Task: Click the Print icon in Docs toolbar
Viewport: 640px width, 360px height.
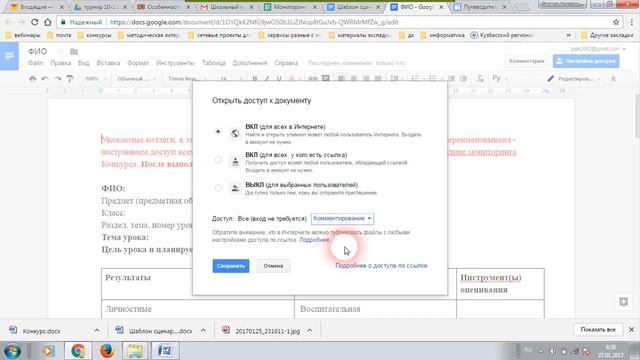Action: [33, 78]
